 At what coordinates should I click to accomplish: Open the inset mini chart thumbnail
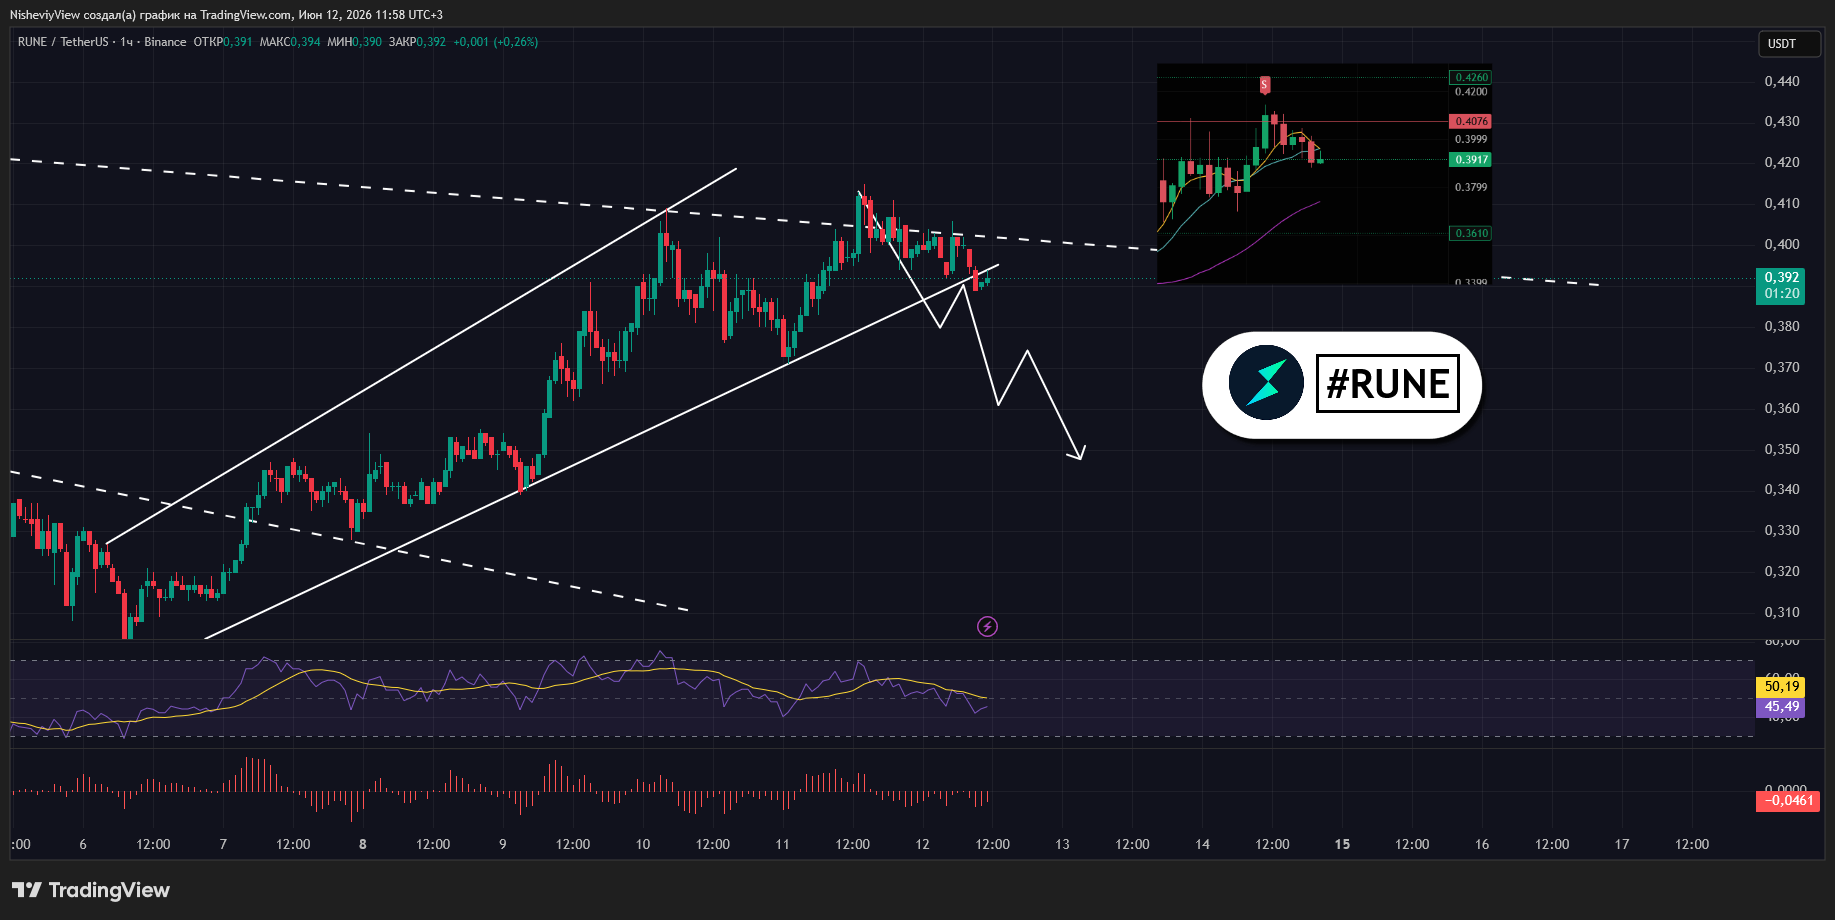[1324, 174]
